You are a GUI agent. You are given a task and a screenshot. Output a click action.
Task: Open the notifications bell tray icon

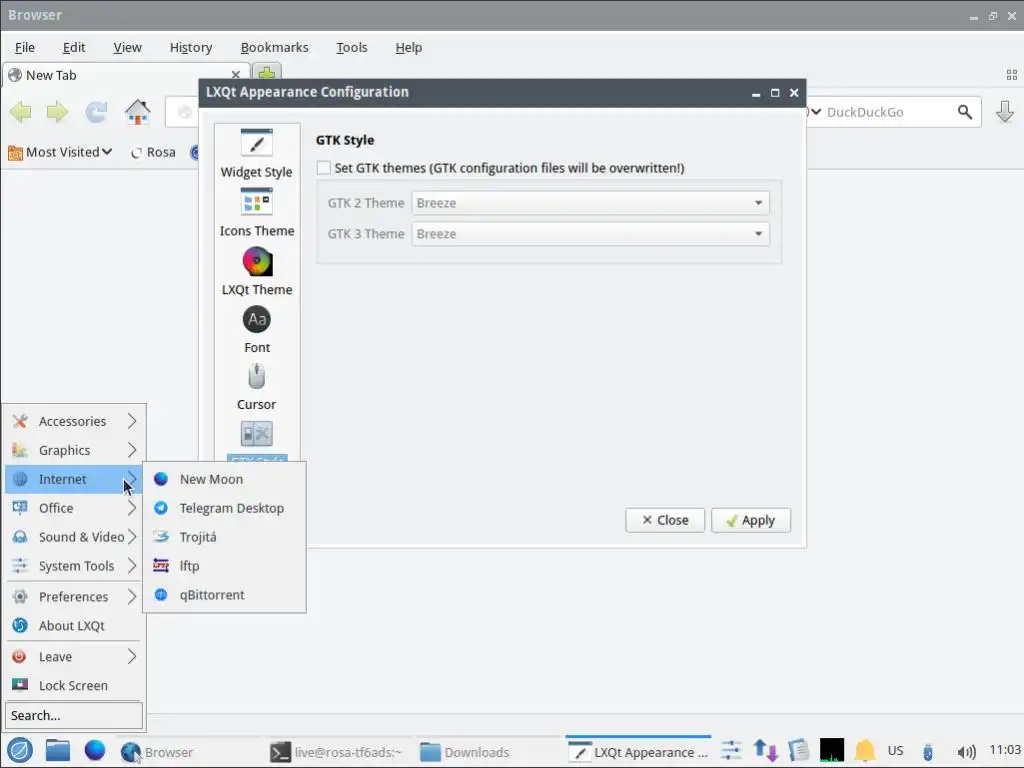(865, 751)
